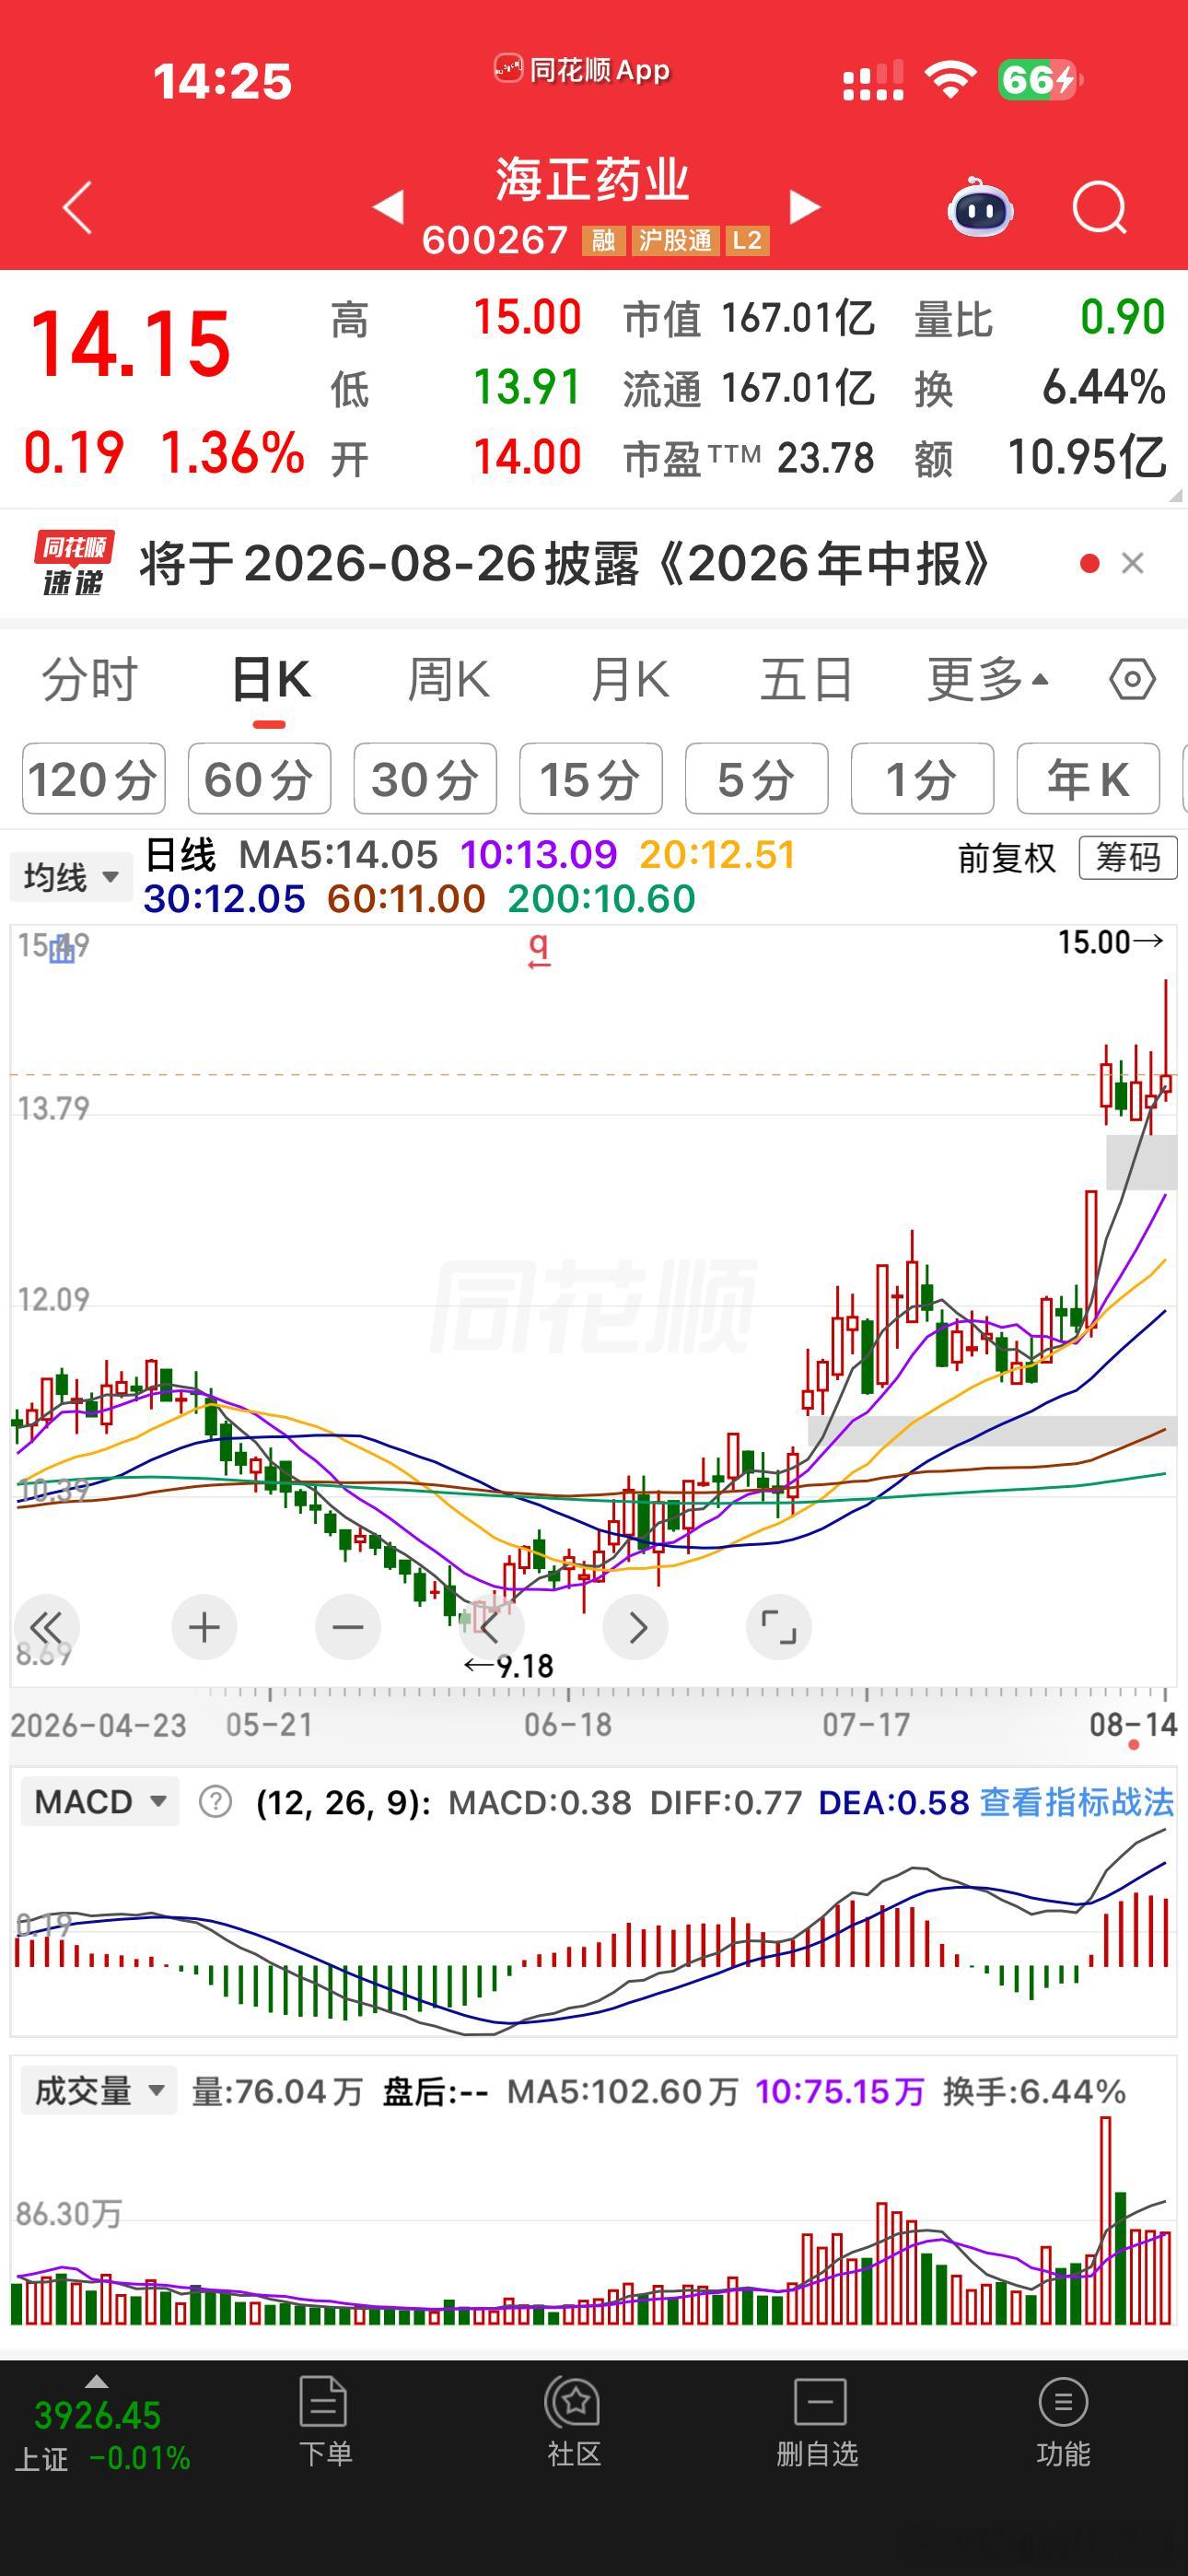Go to previous stock with left triangle
This screenshot has height=2576, width=1188.
388,207
